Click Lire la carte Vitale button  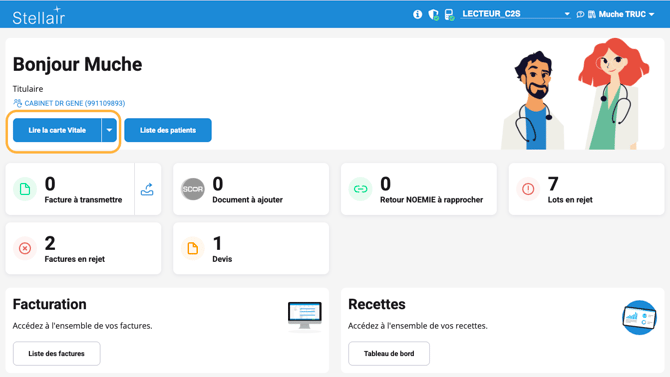point(57,130)
